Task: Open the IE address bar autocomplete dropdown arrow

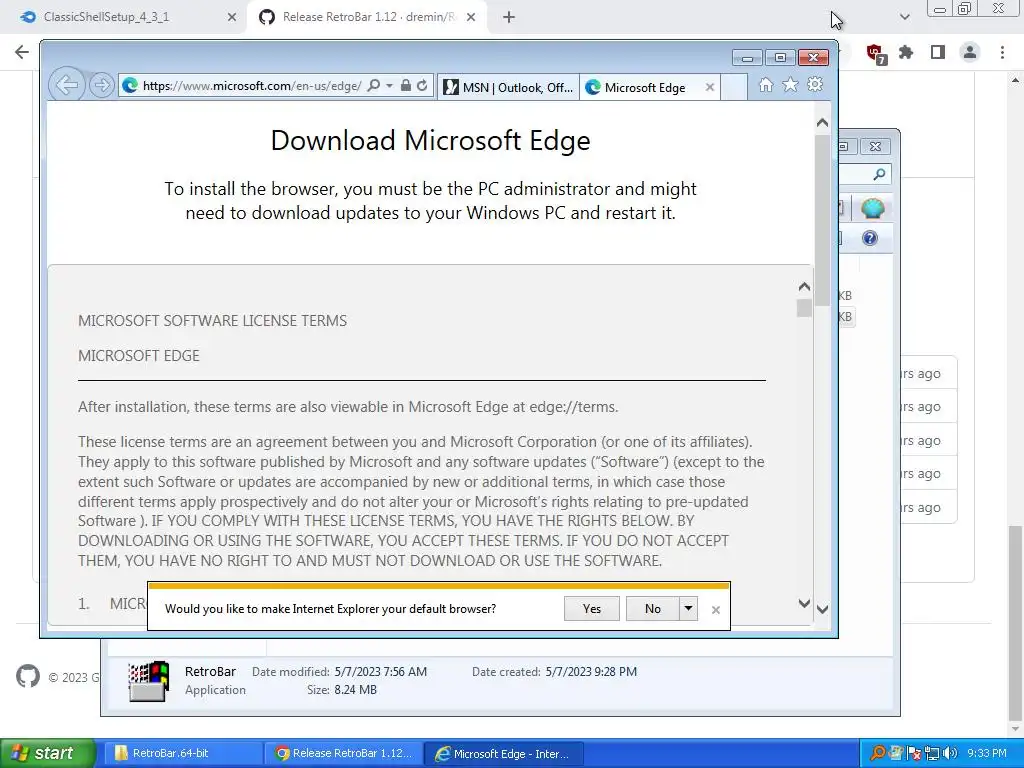Action: pos(389,86)
